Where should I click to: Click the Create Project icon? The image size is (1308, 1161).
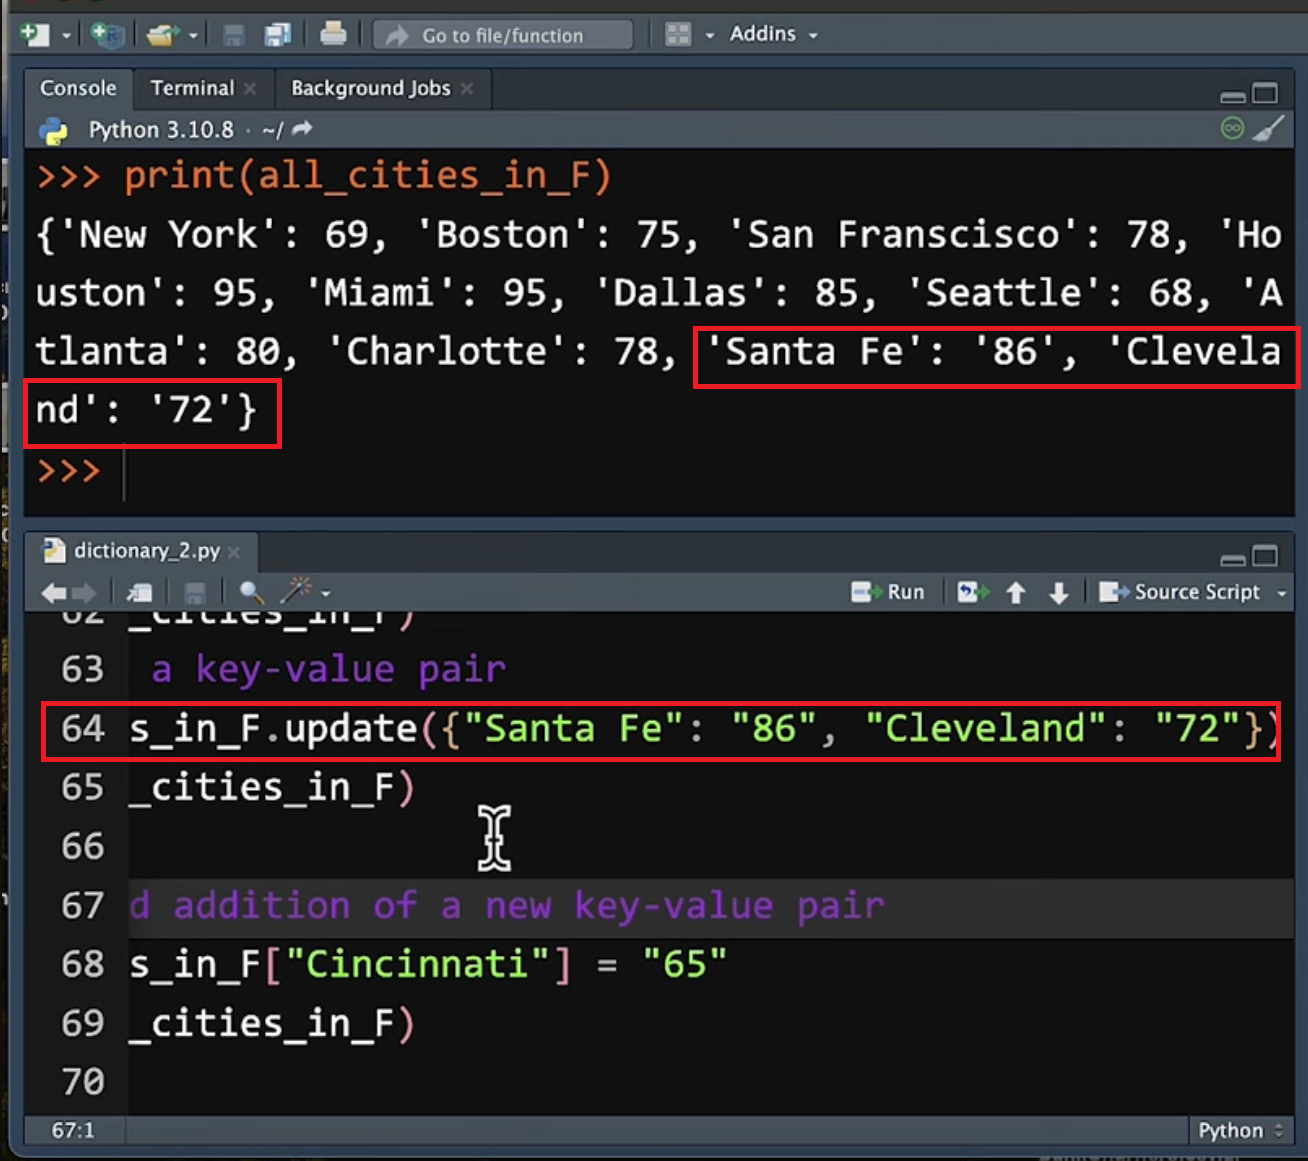[x=106, y=35]
